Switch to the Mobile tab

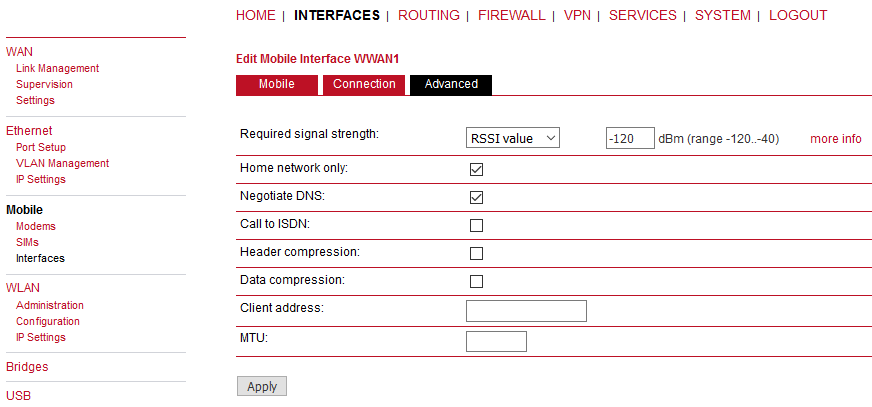click(x=276, y=85)
